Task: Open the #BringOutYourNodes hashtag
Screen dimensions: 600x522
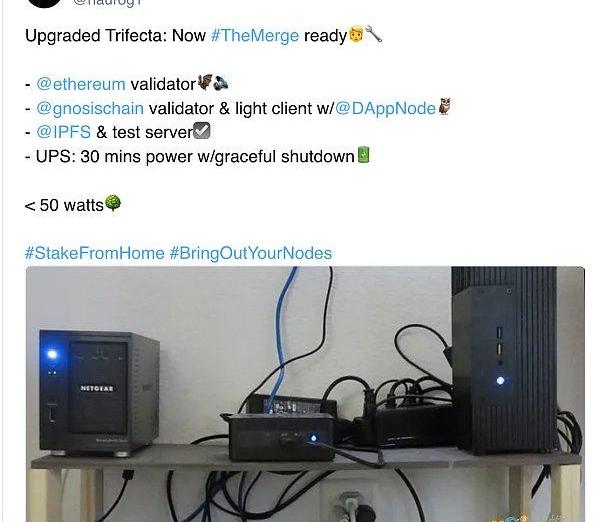Action: pos(251,253)
